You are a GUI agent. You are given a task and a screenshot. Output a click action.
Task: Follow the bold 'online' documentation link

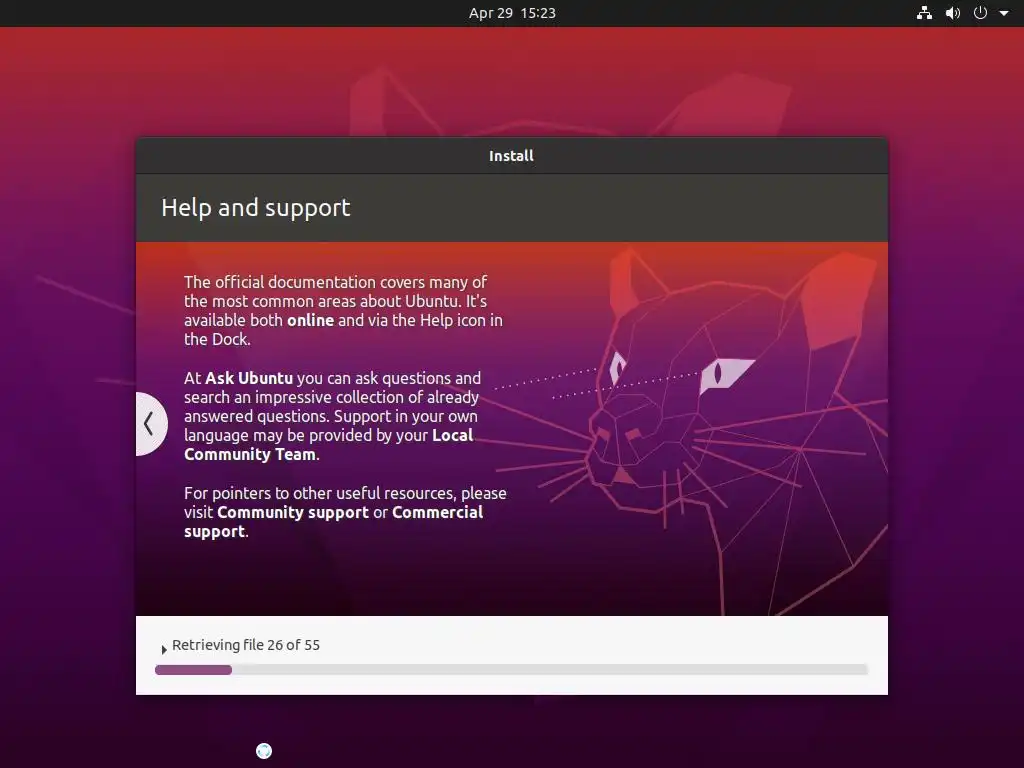(310, 320)
